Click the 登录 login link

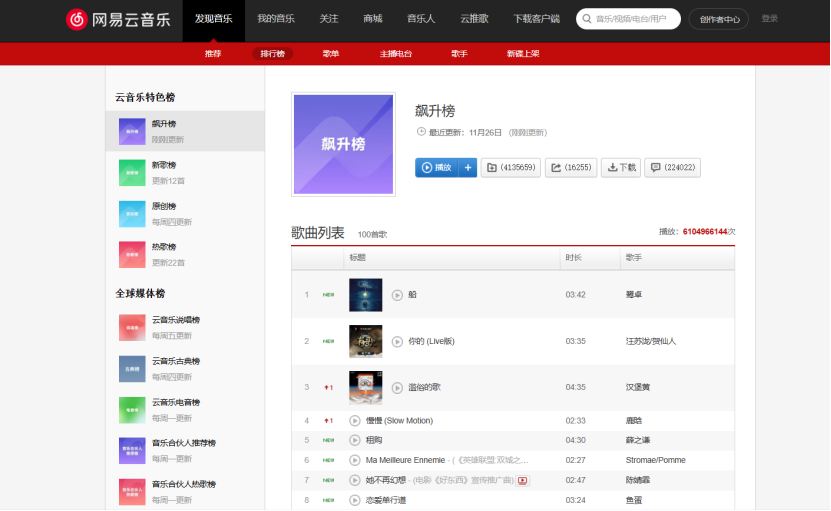[769, 19]
